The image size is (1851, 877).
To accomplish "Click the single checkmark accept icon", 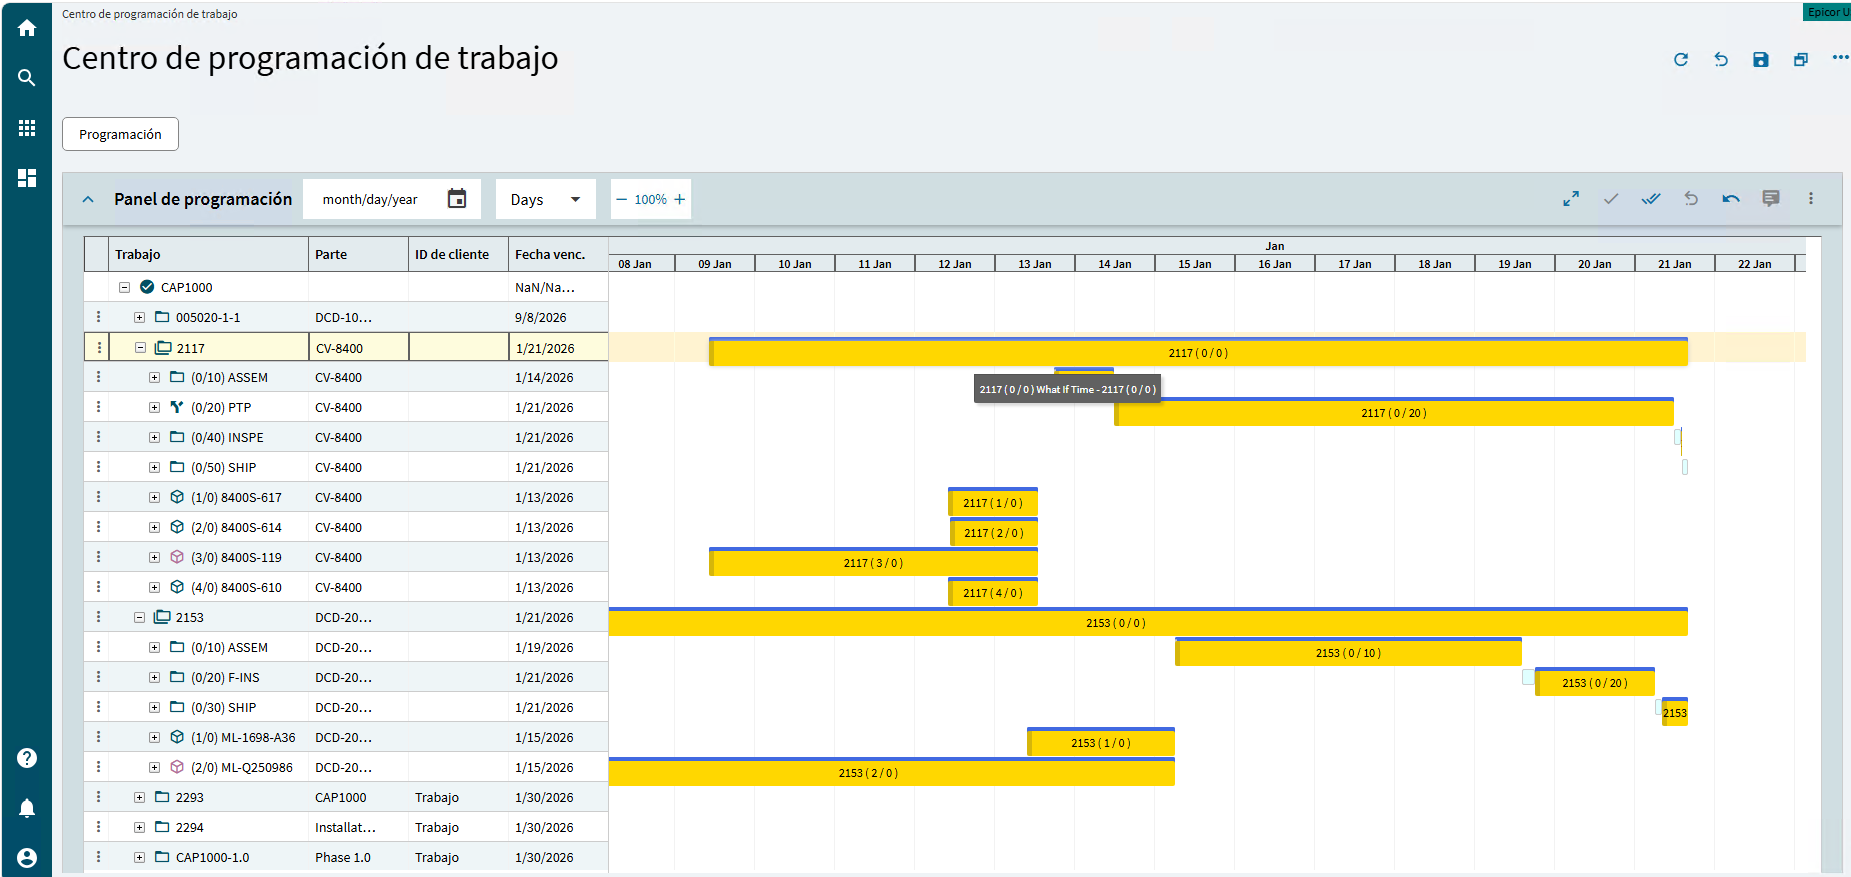I will (x=1611, y=199).
